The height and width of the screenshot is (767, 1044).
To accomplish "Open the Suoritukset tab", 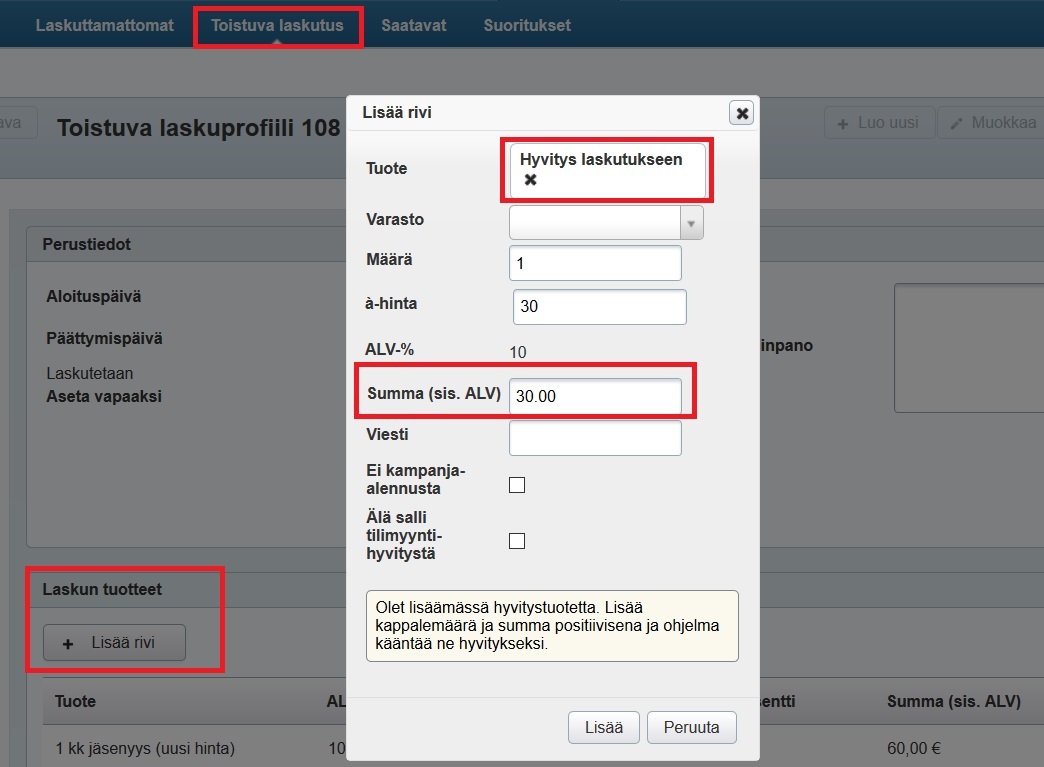I will [527, 25].
